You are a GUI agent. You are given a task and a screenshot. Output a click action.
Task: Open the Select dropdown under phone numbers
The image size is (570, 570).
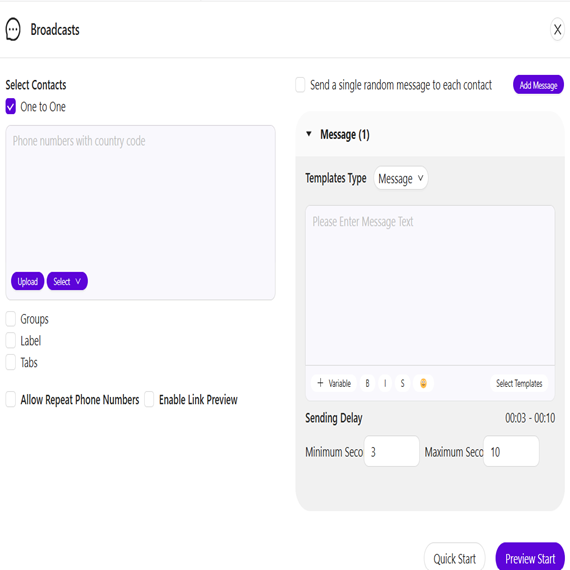pyautogui.click(x=67, y=281)
